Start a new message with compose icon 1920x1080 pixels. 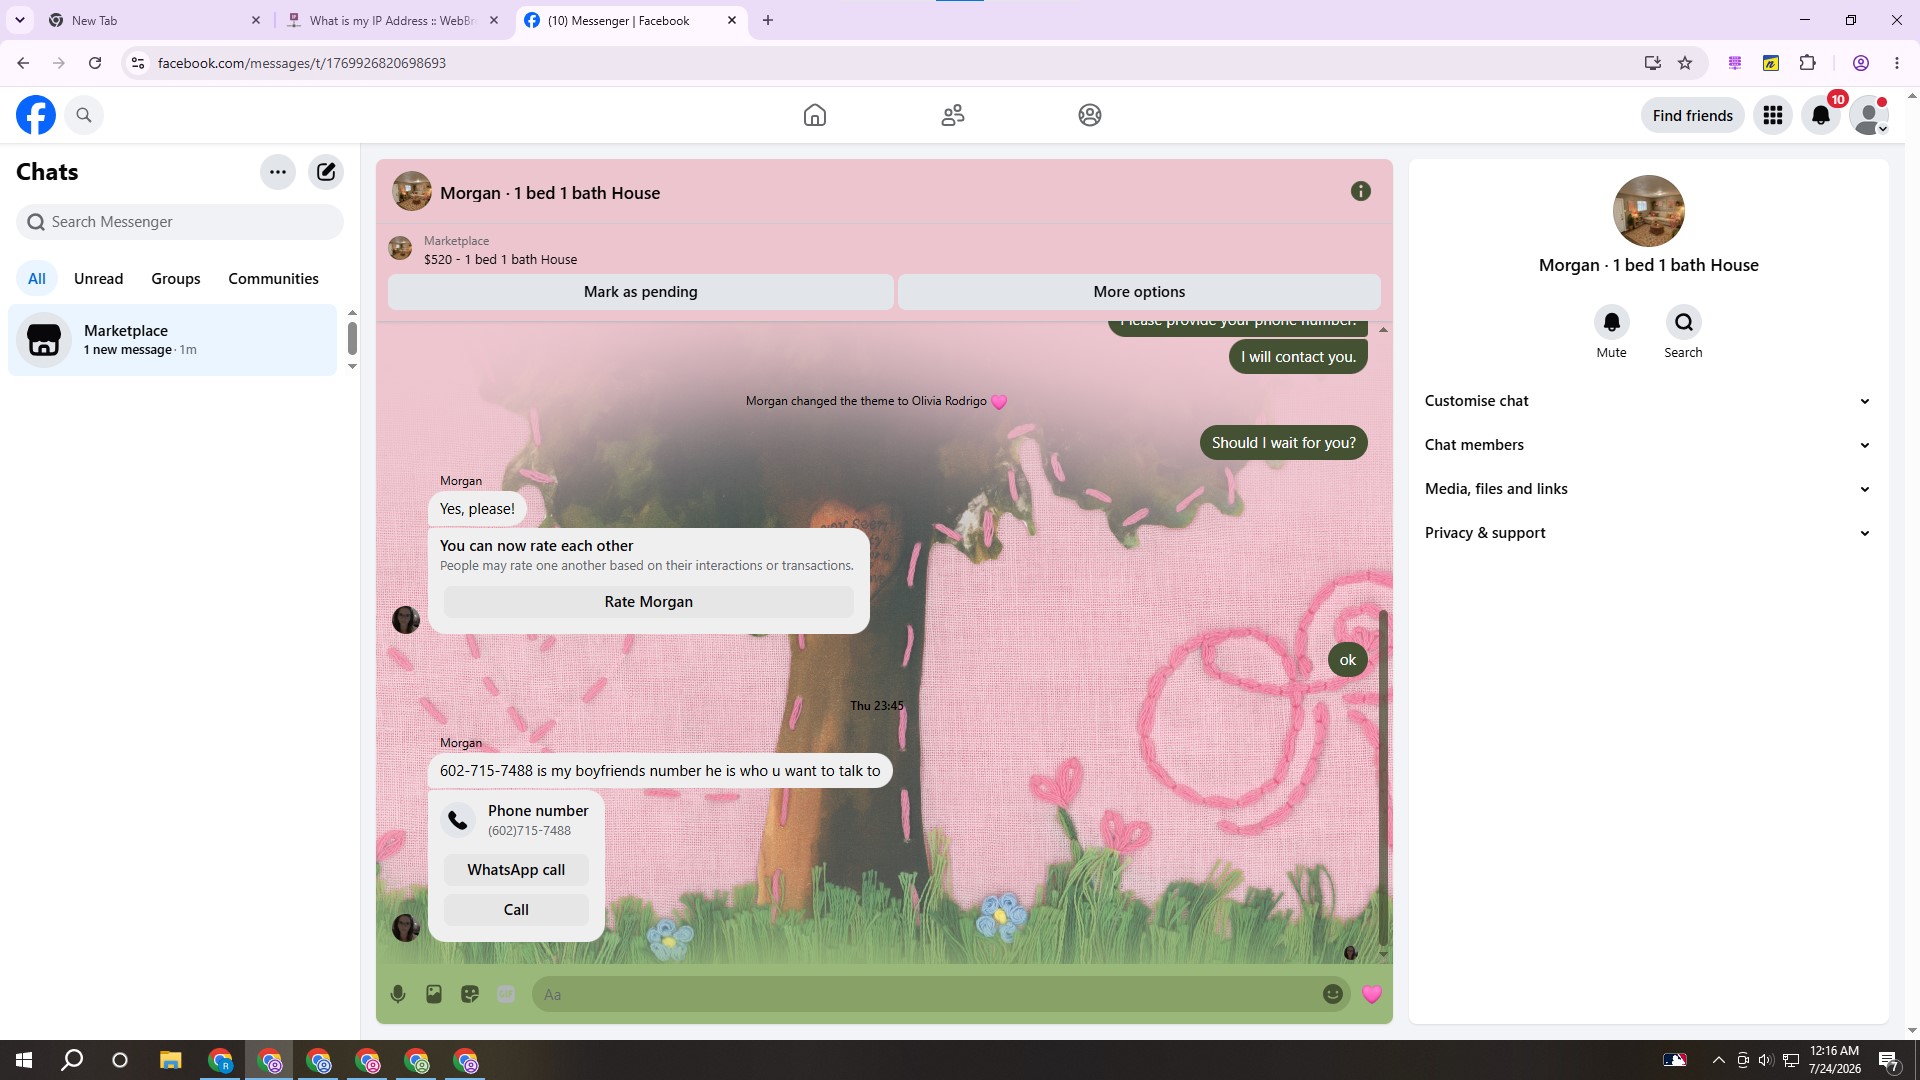[326, 172]
